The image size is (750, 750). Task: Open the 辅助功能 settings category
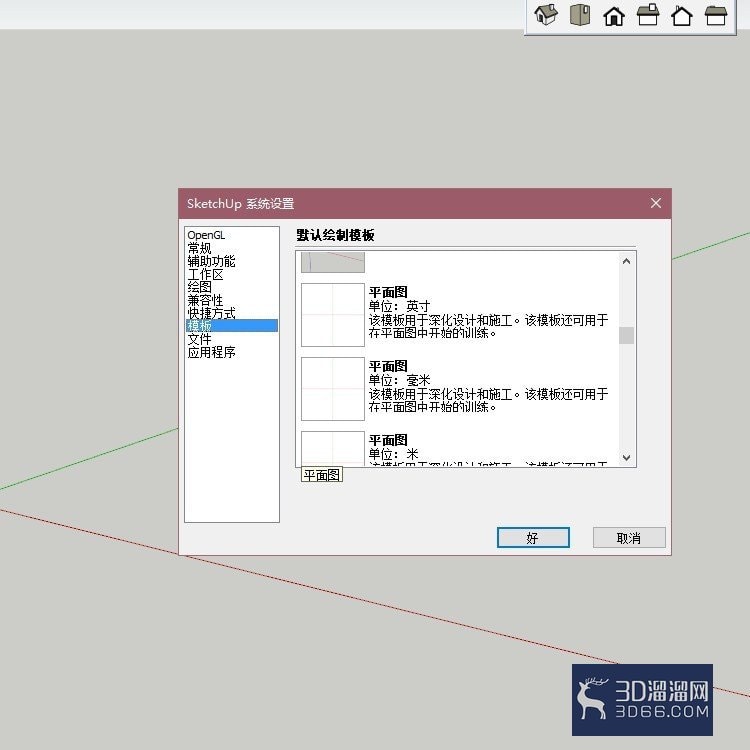coord(211,261)
